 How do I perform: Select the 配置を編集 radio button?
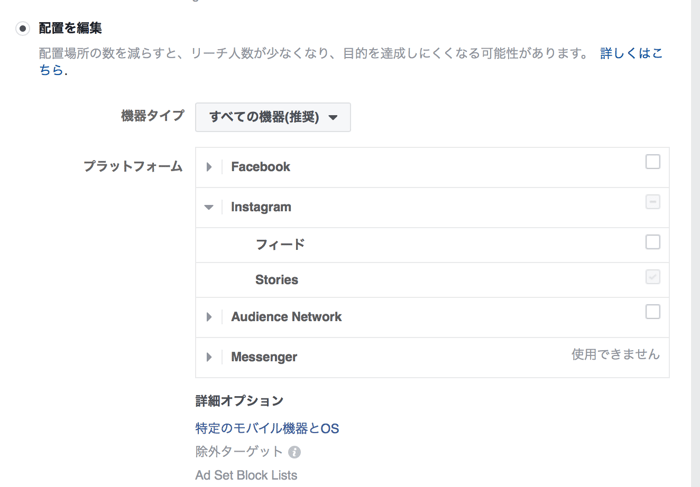(x=22, y=29)
